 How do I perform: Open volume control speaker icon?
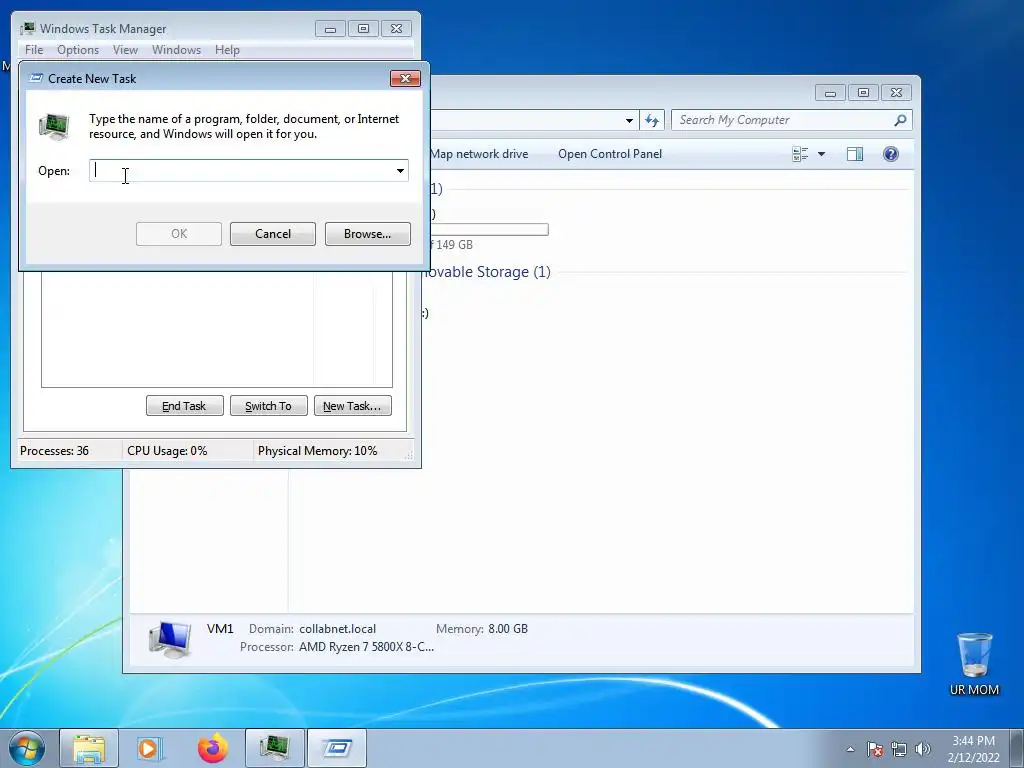coord(923,749)
